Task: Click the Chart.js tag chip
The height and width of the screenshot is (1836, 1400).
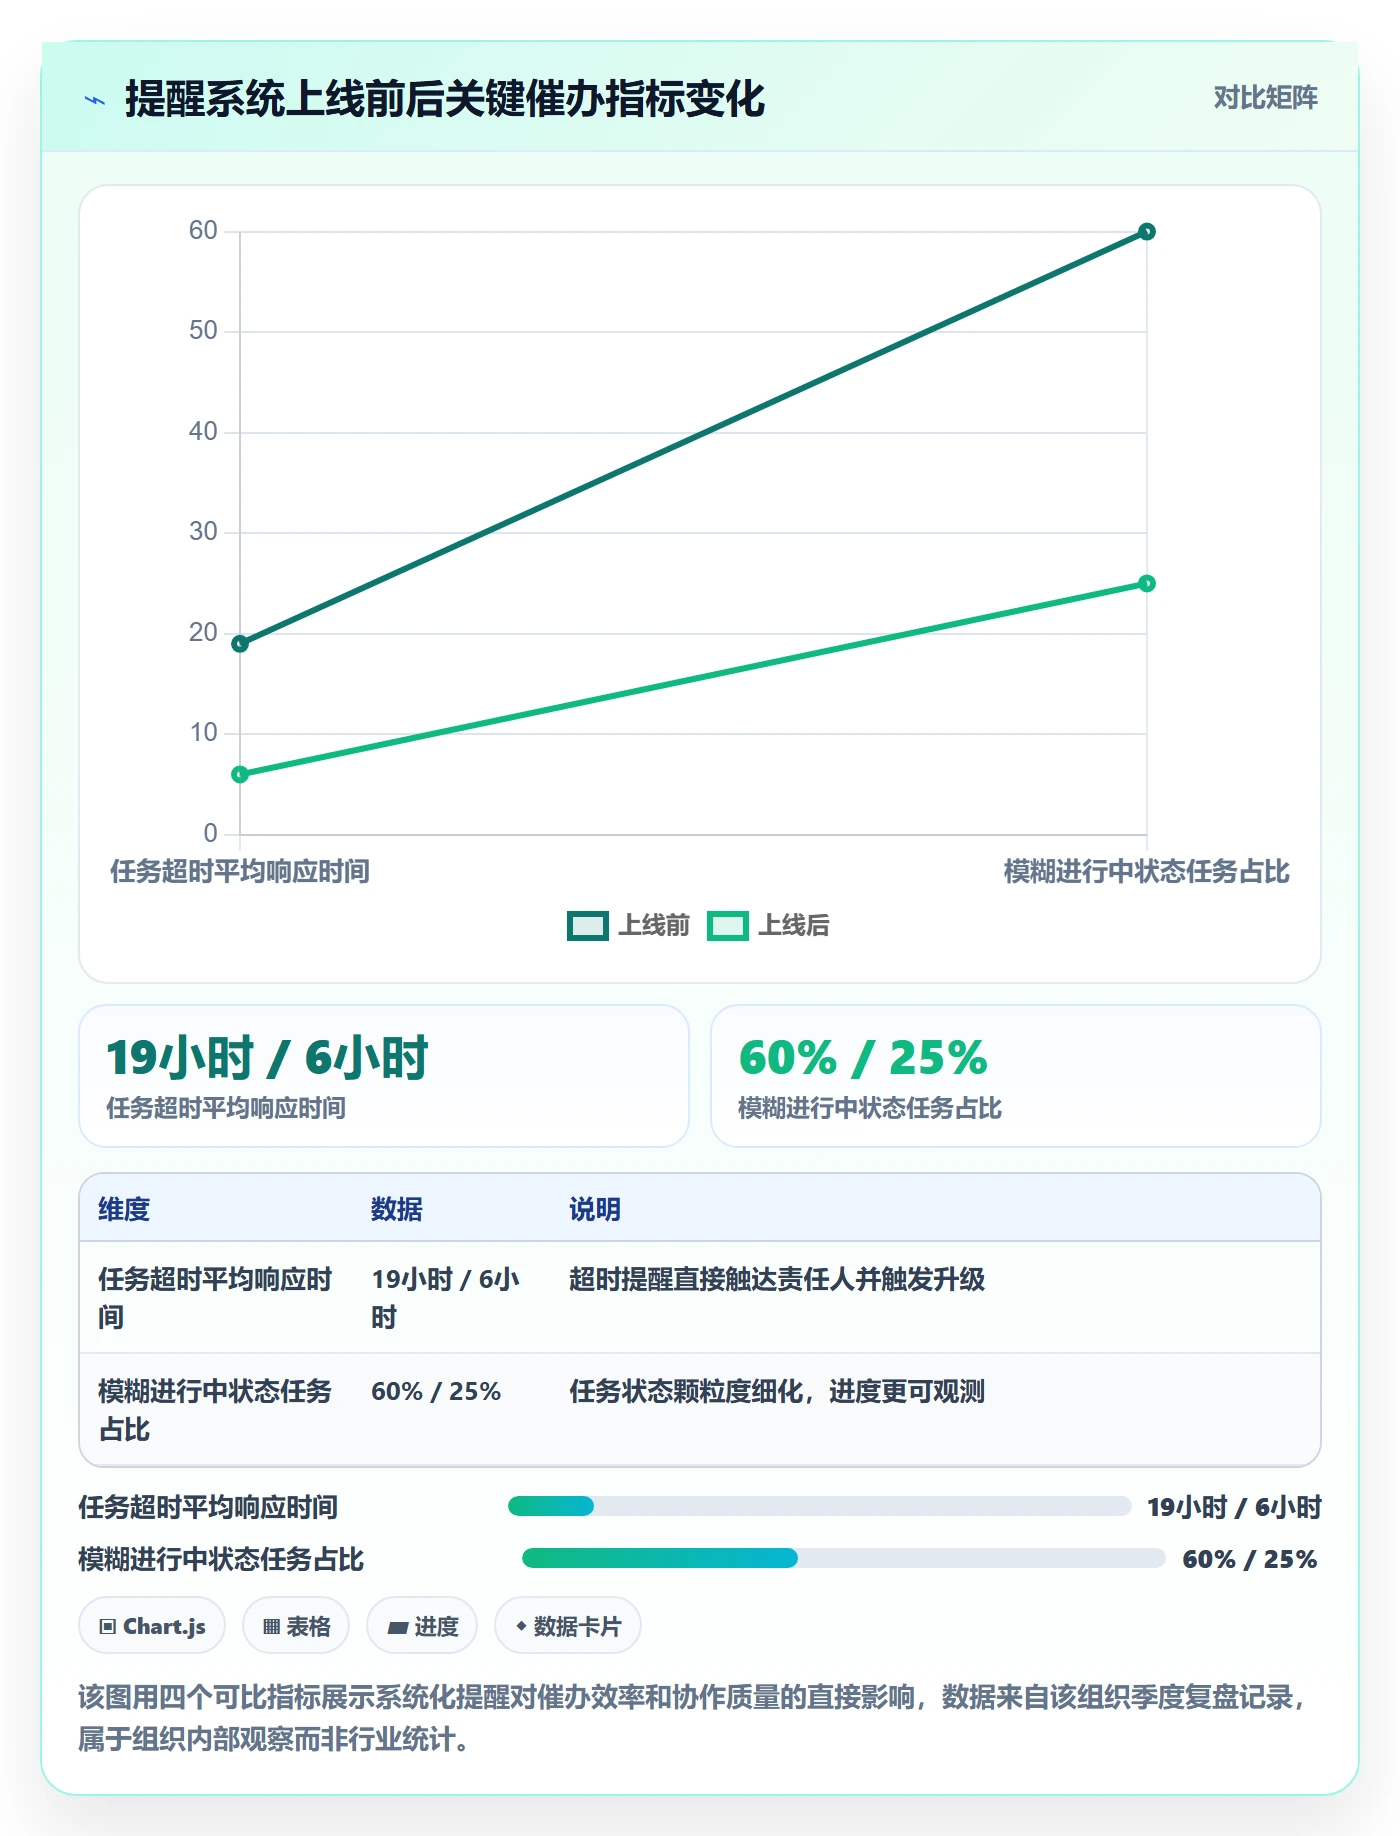Action: click(x=152, y=1626)
